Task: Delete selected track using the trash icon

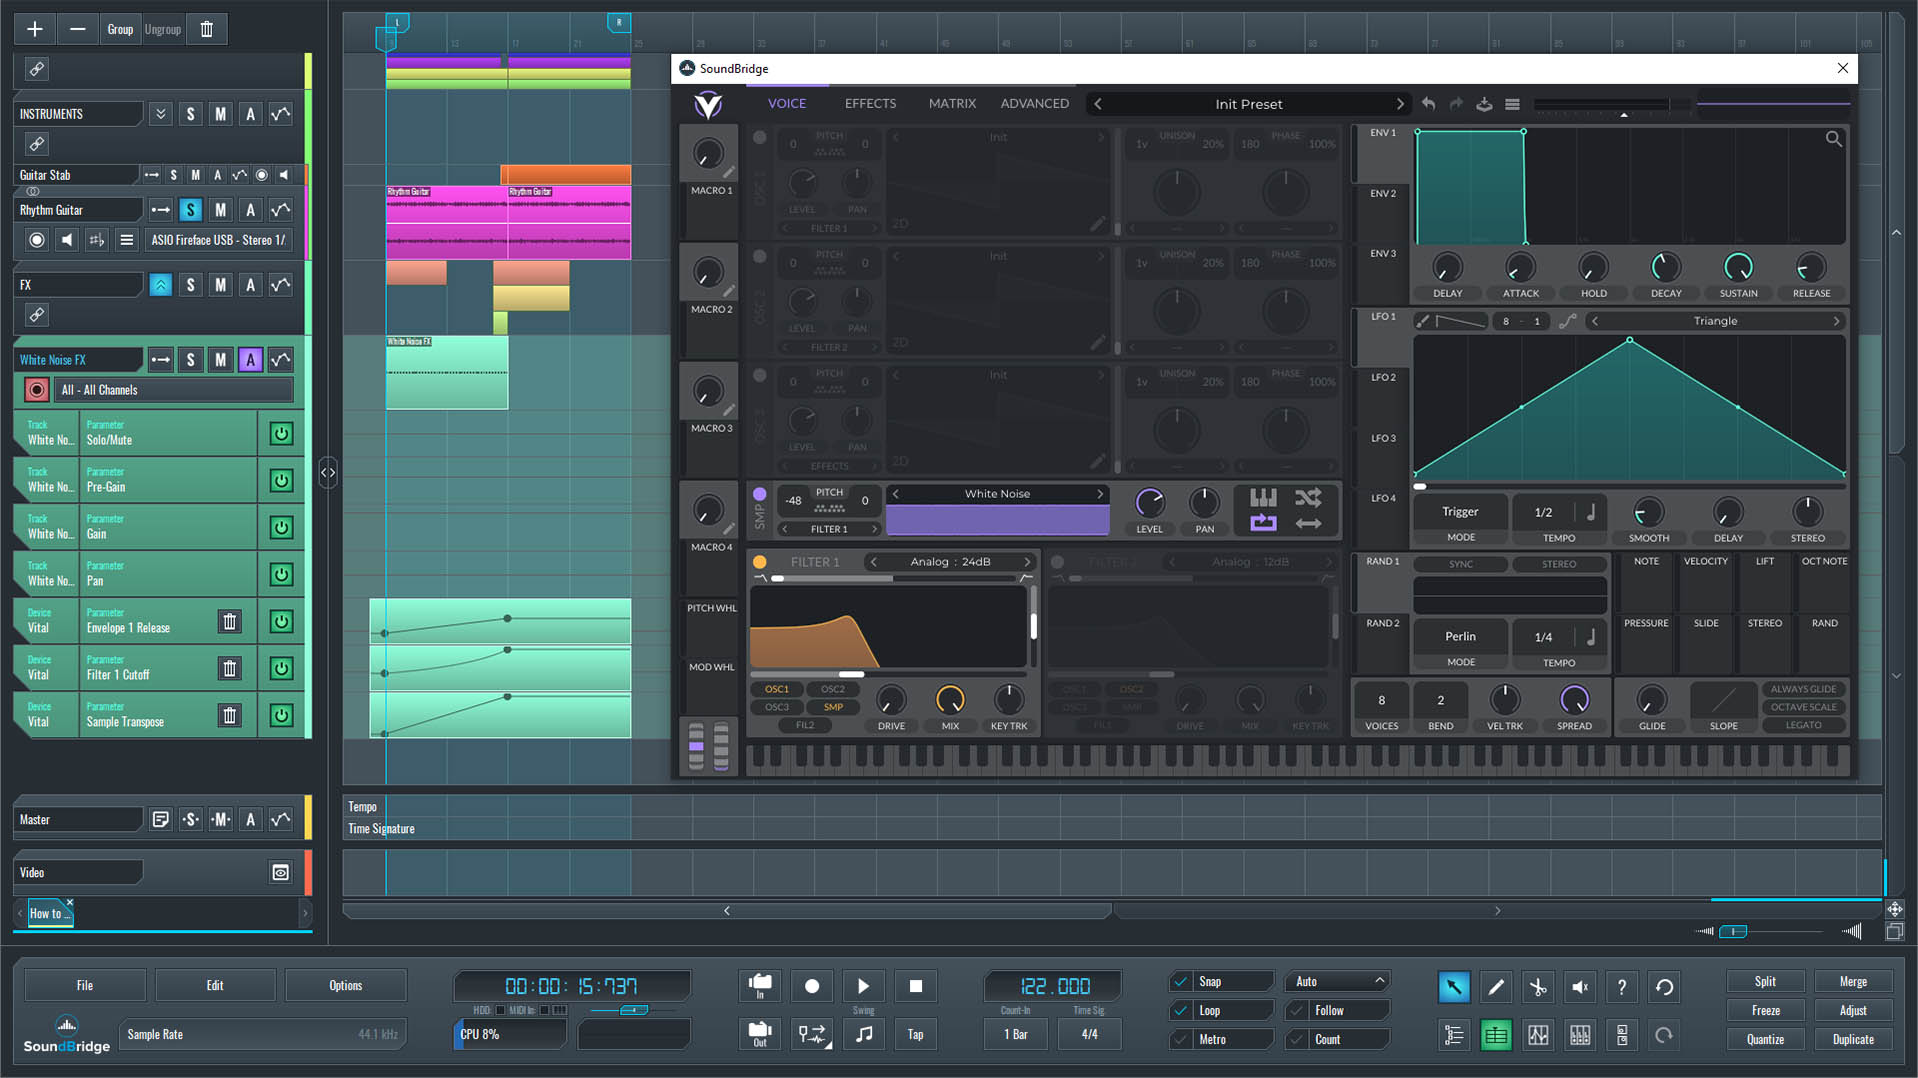Action: click(x=207, y=29)
